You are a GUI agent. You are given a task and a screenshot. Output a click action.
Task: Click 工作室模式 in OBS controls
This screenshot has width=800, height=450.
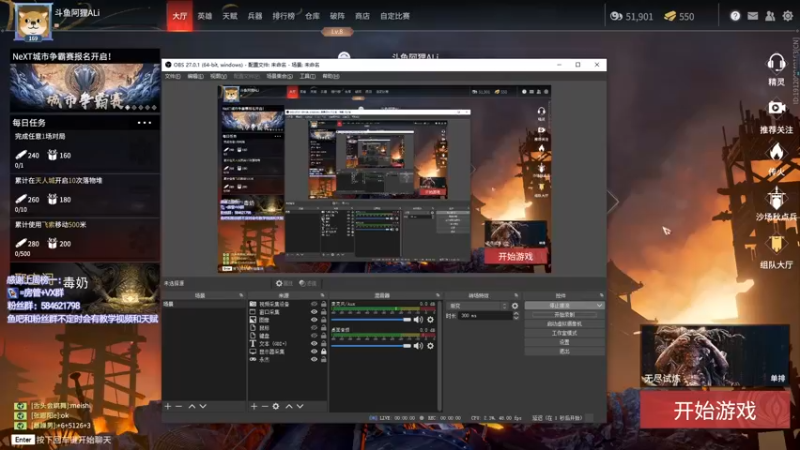click(564, 333)
